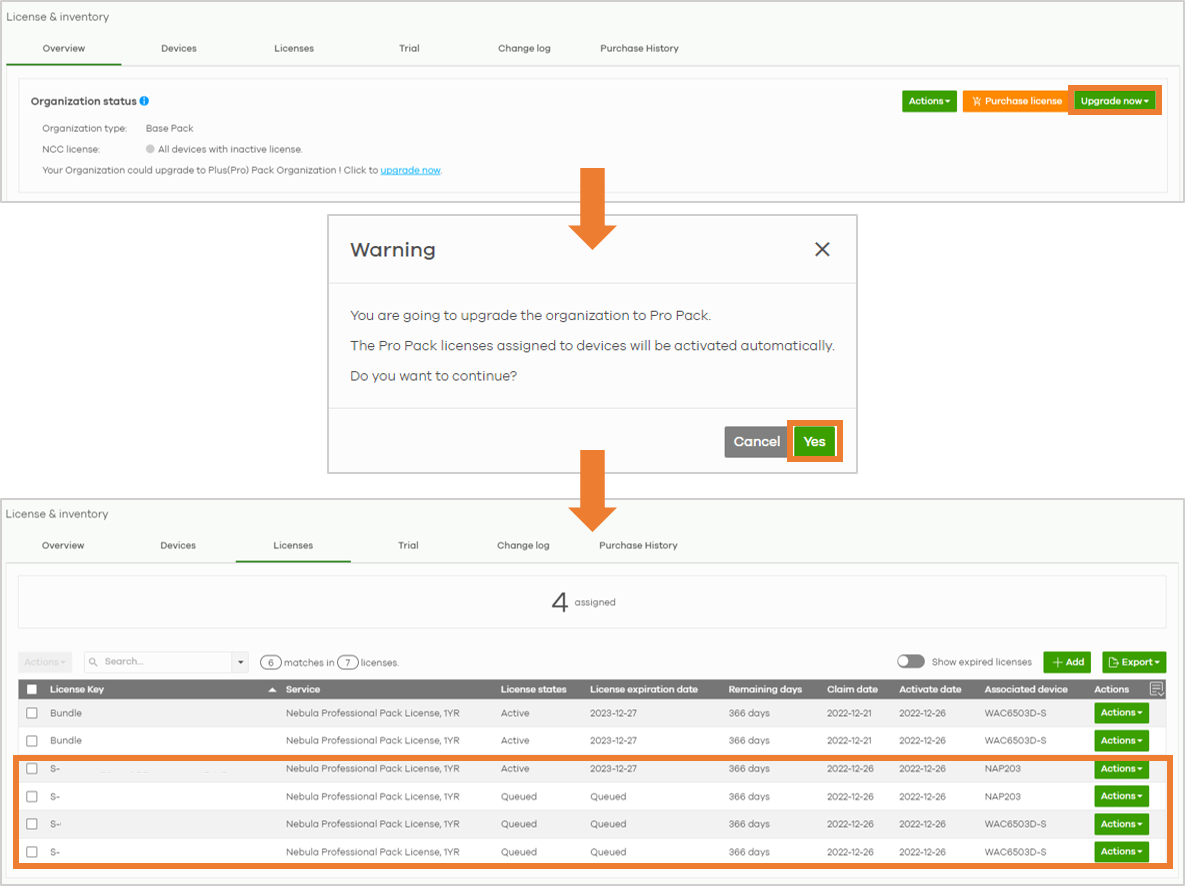
Task: Switch to Devices tab in bottom panel
Action: click(178, 546)
